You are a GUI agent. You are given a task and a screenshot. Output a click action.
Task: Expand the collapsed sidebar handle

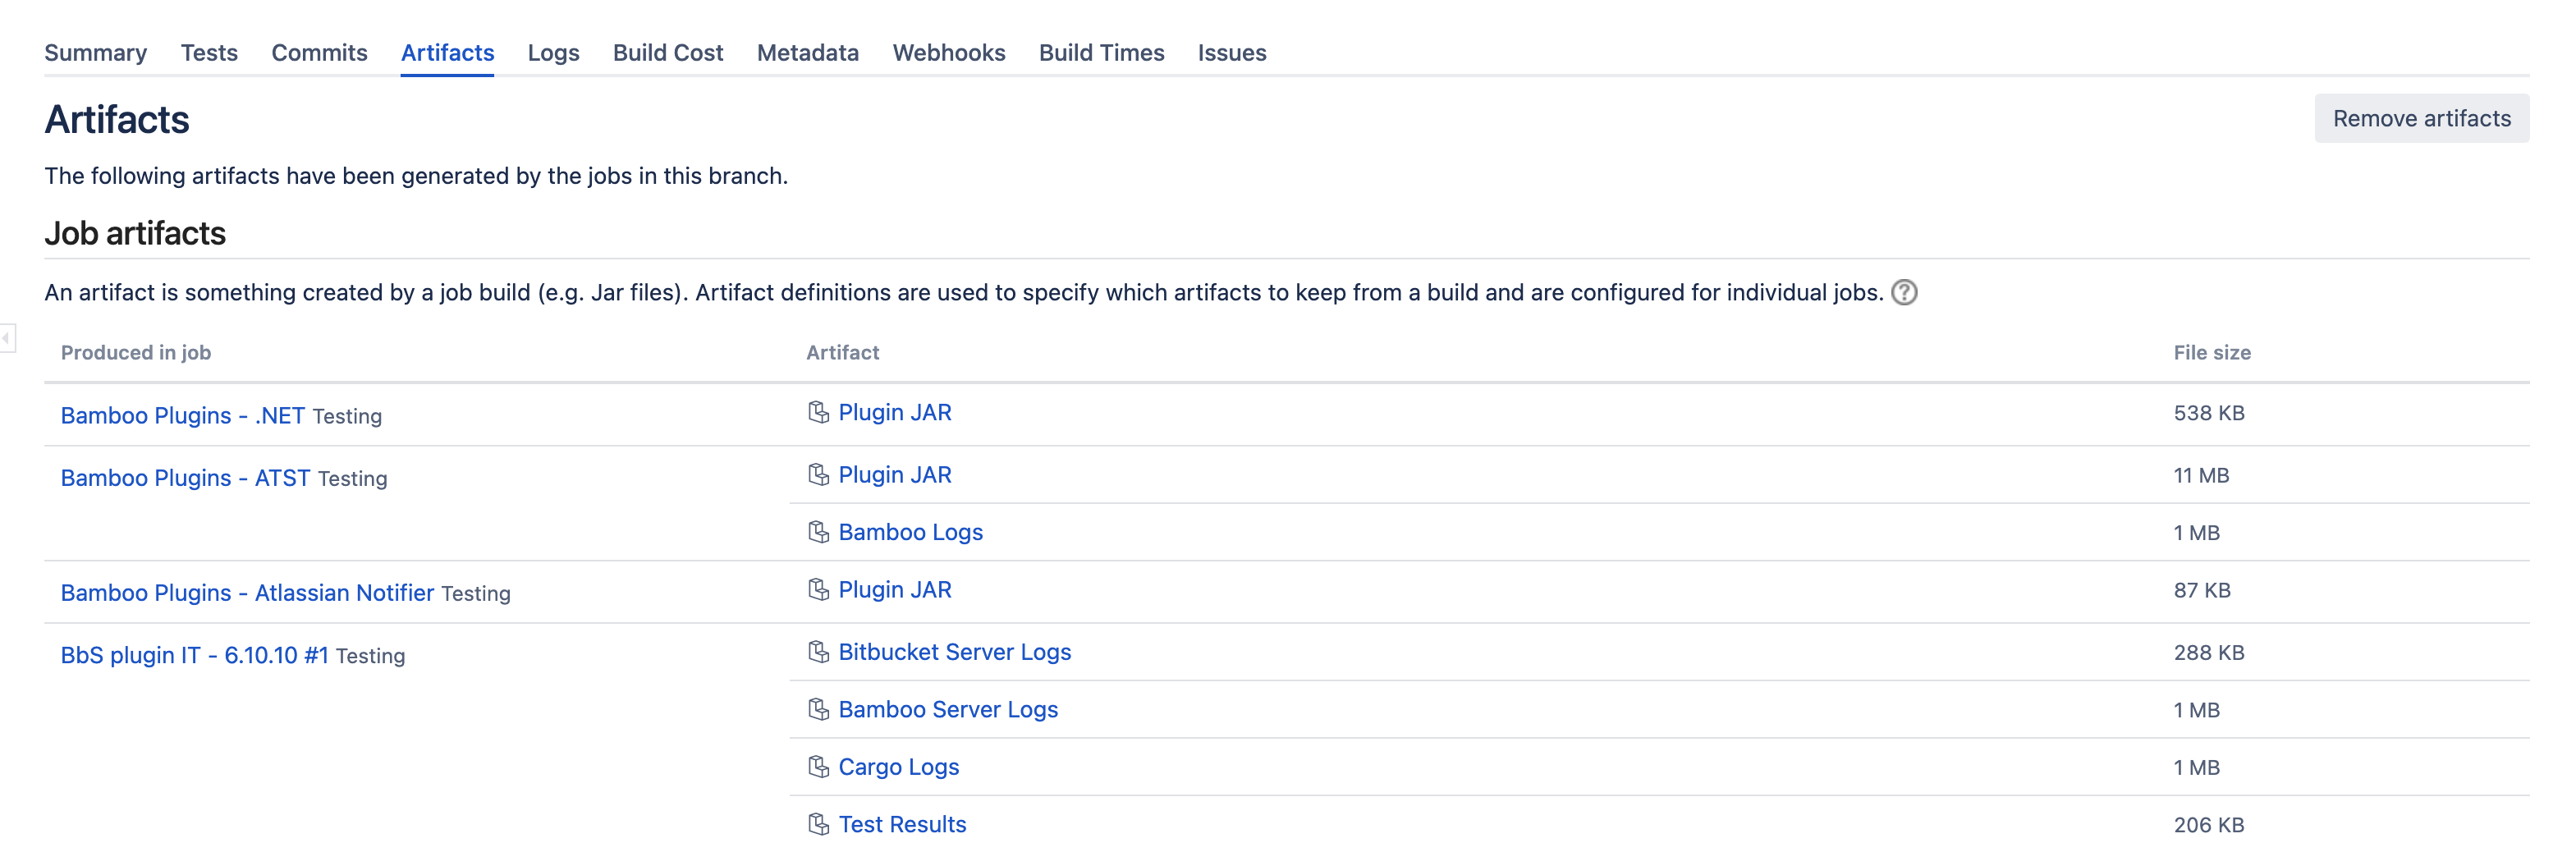7,338
